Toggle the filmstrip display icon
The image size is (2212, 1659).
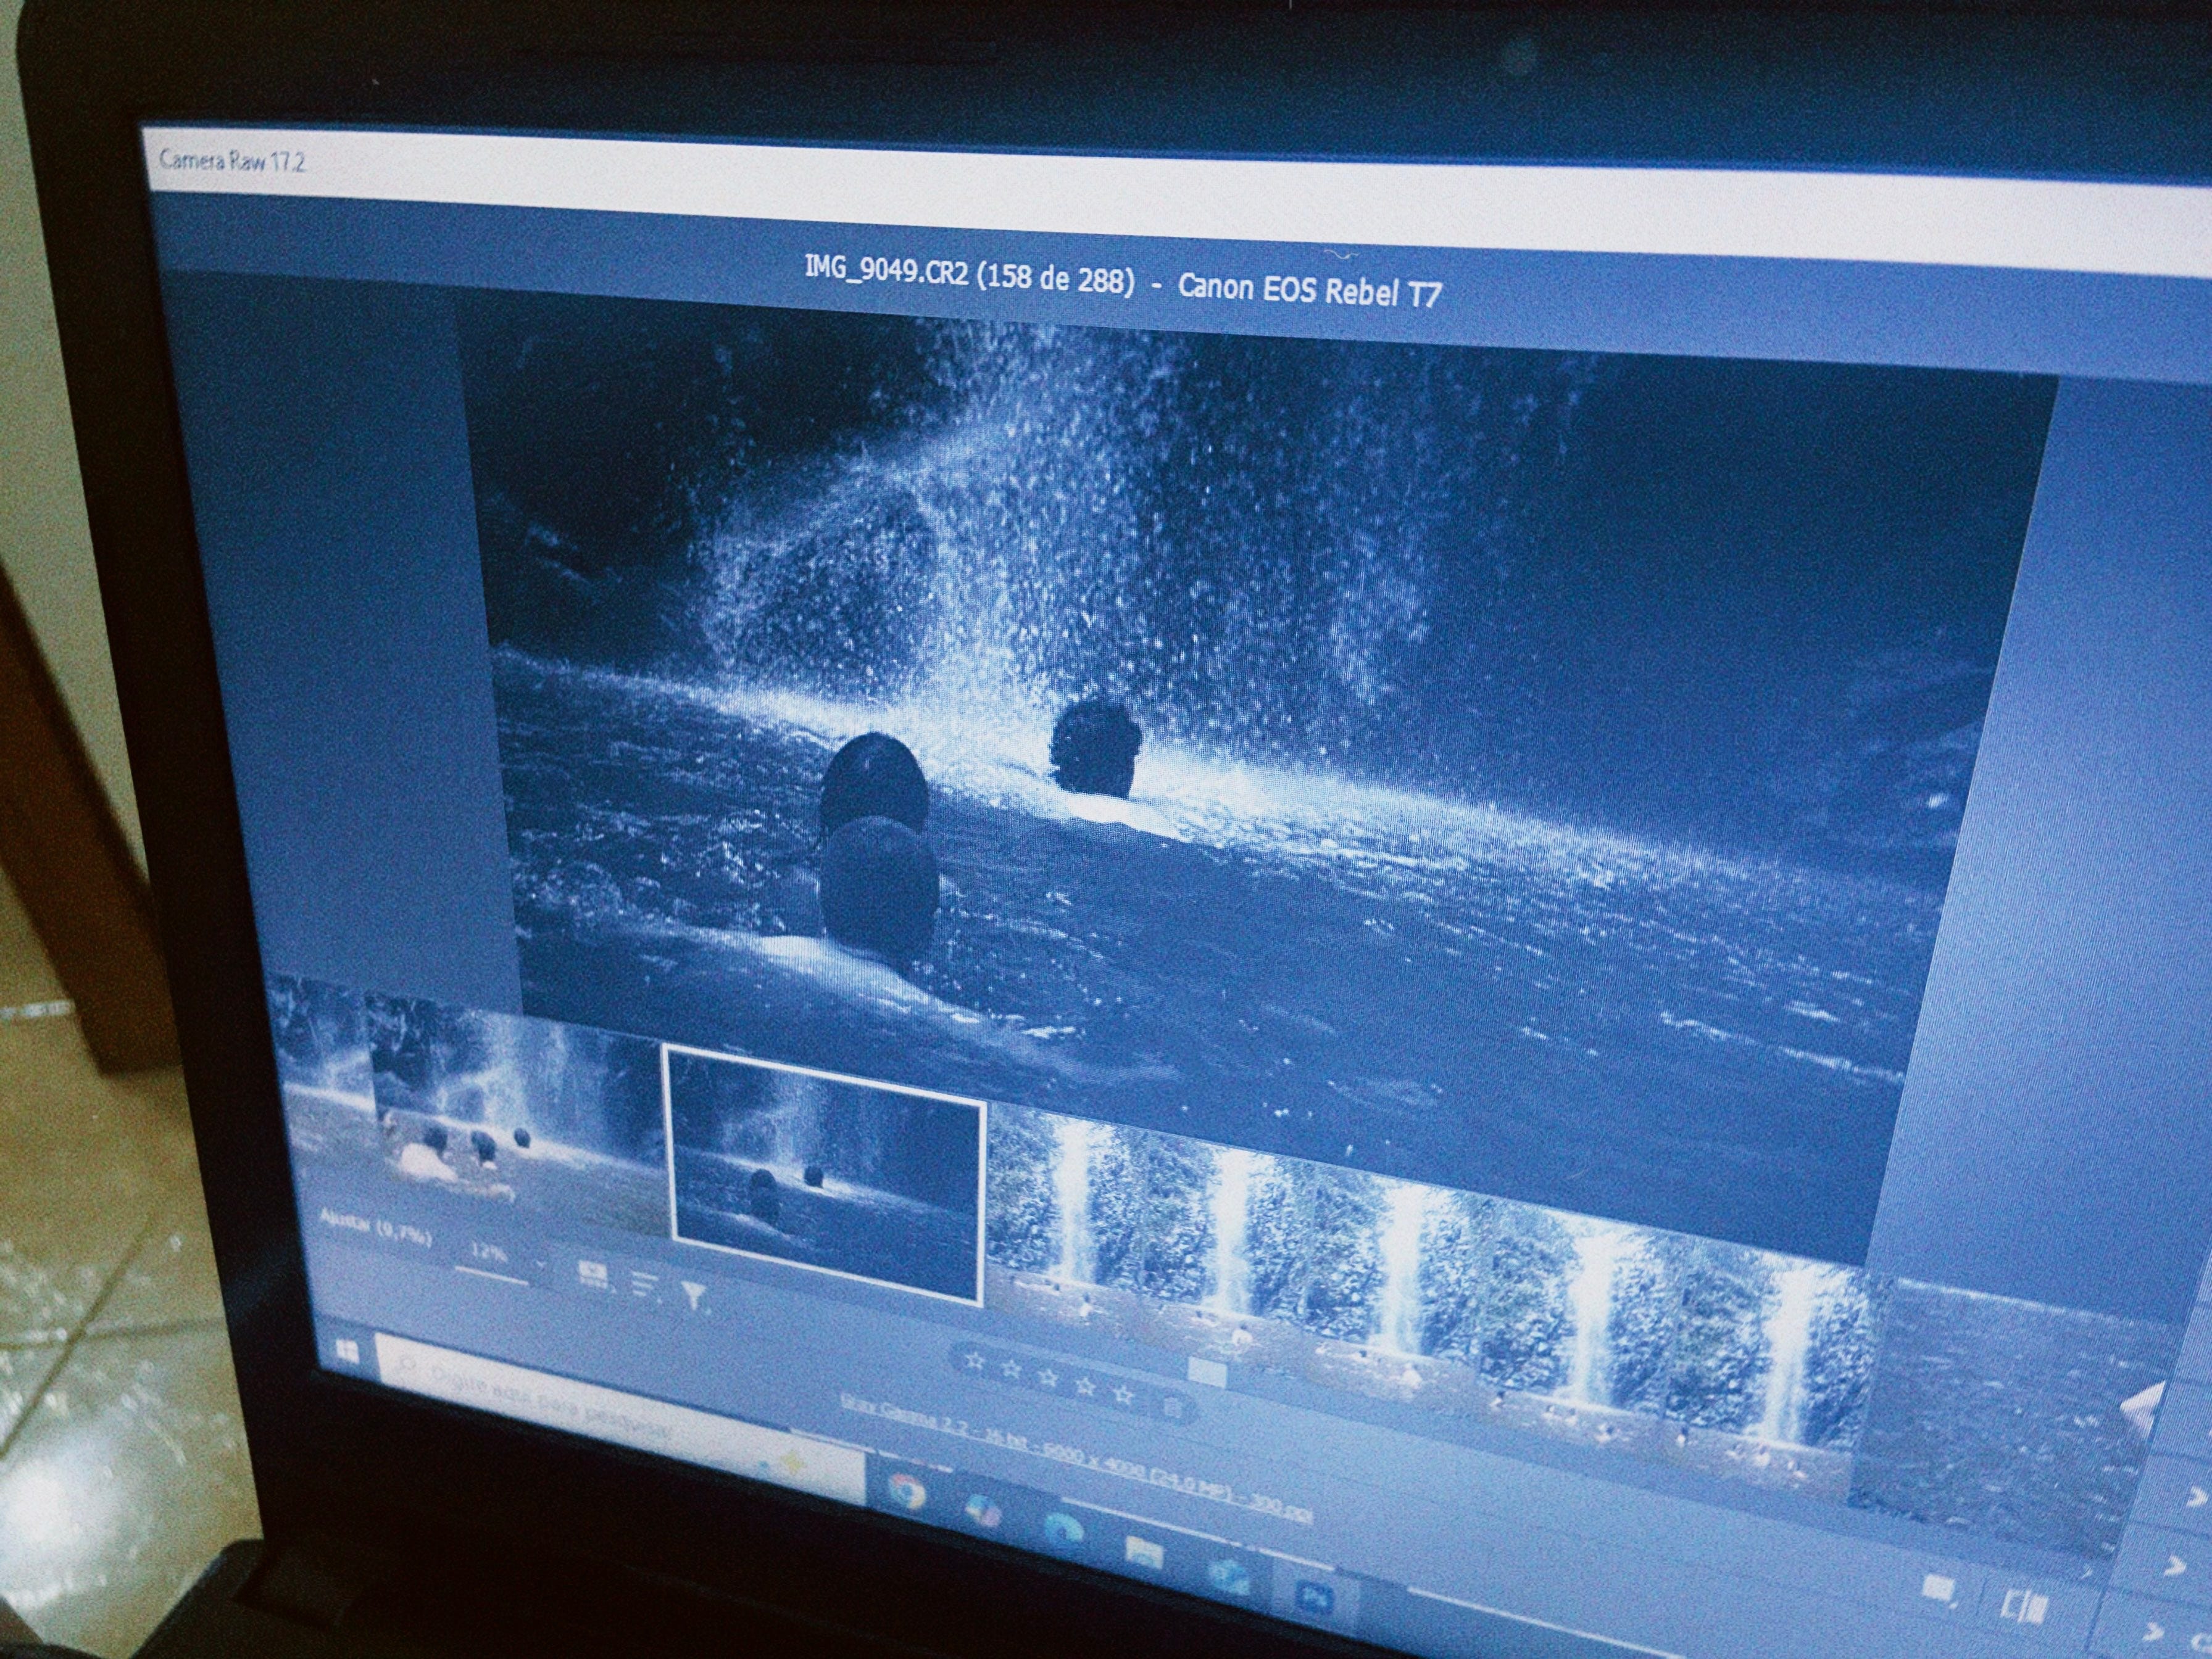click(594, 1275)
